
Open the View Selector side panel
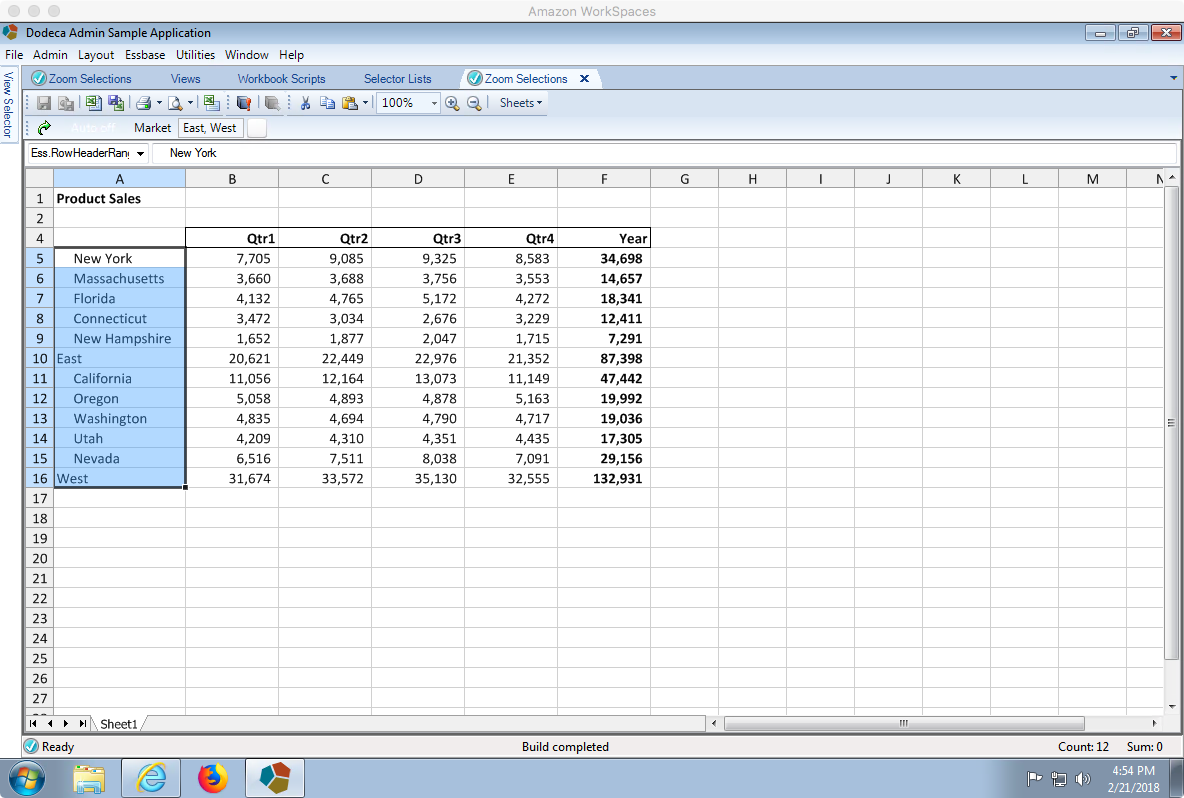pyautogui.click(x=8, y=104)
